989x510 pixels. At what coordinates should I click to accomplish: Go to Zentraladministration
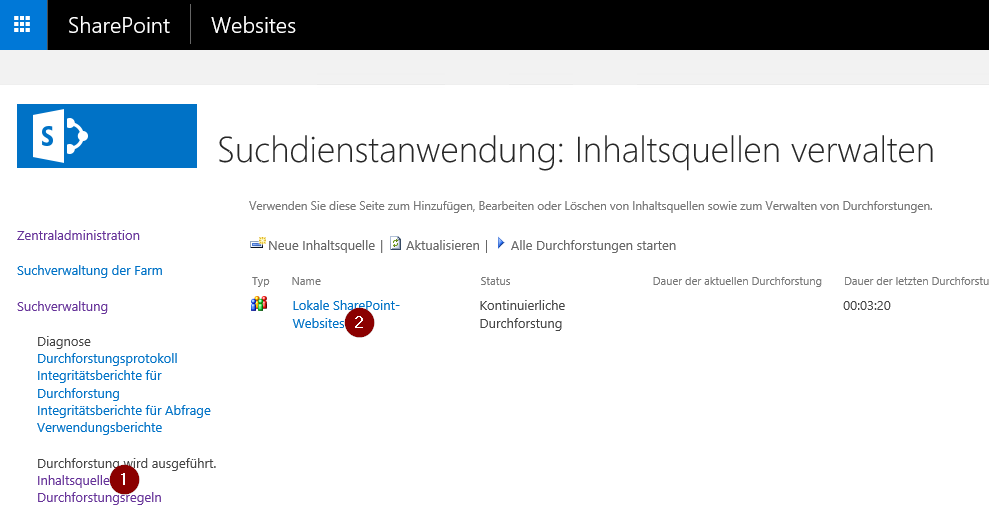[78, 235]
